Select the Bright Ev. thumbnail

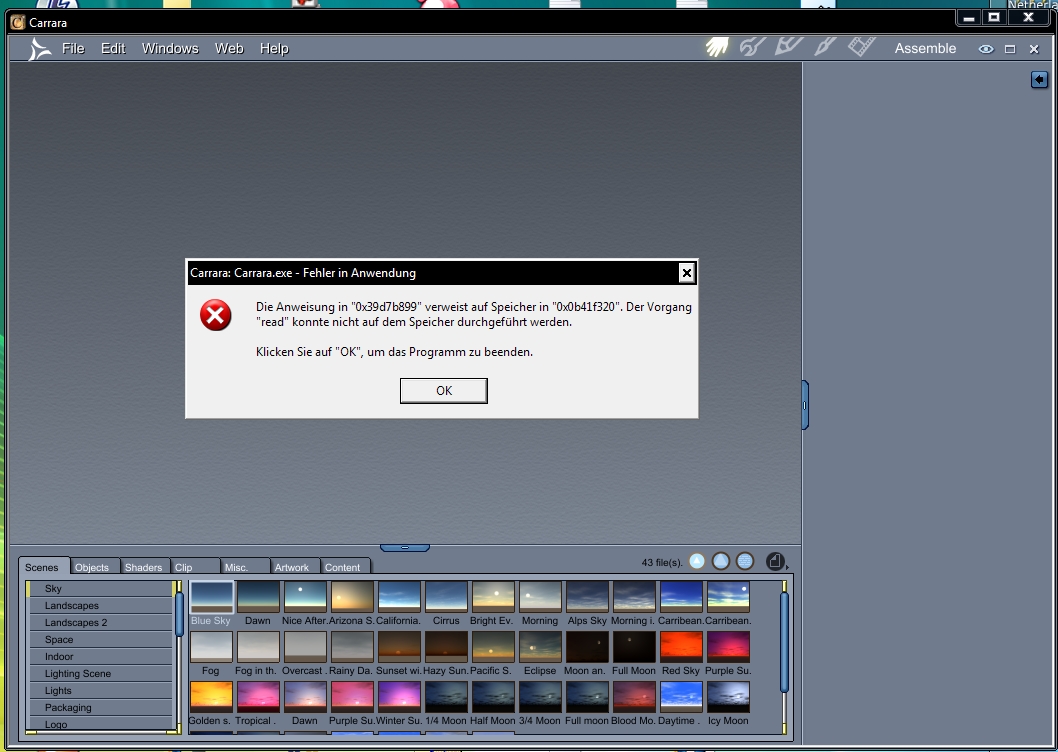[493, 597]
